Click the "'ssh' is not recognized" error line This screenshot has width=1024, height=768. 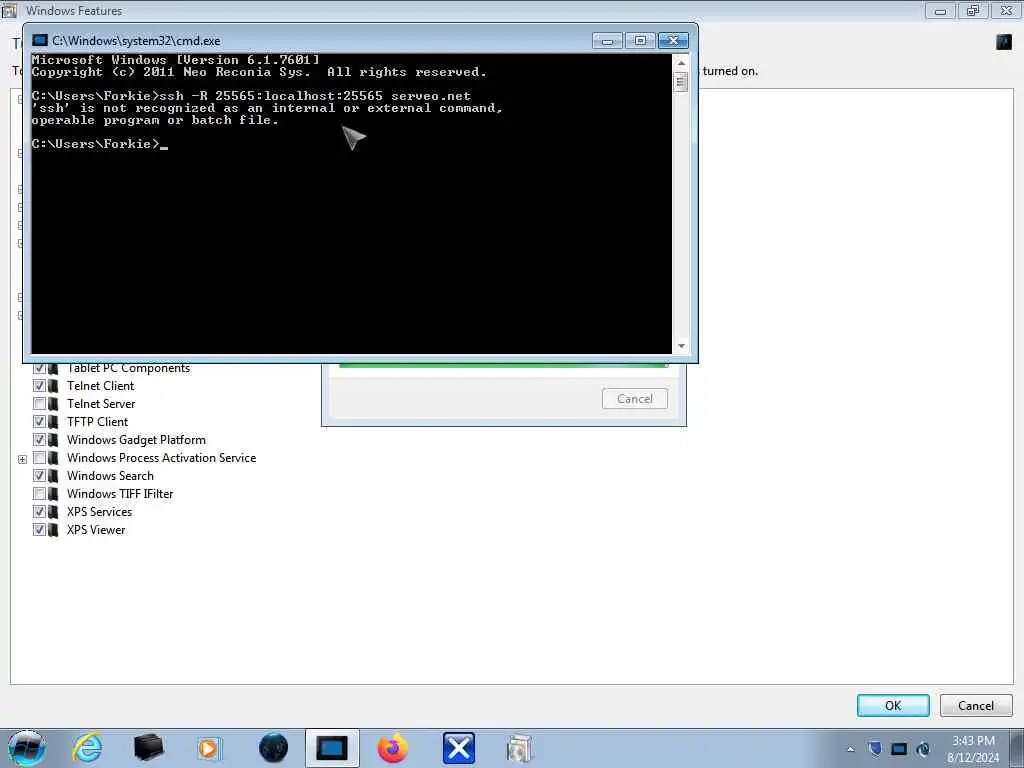coord(267,108)
